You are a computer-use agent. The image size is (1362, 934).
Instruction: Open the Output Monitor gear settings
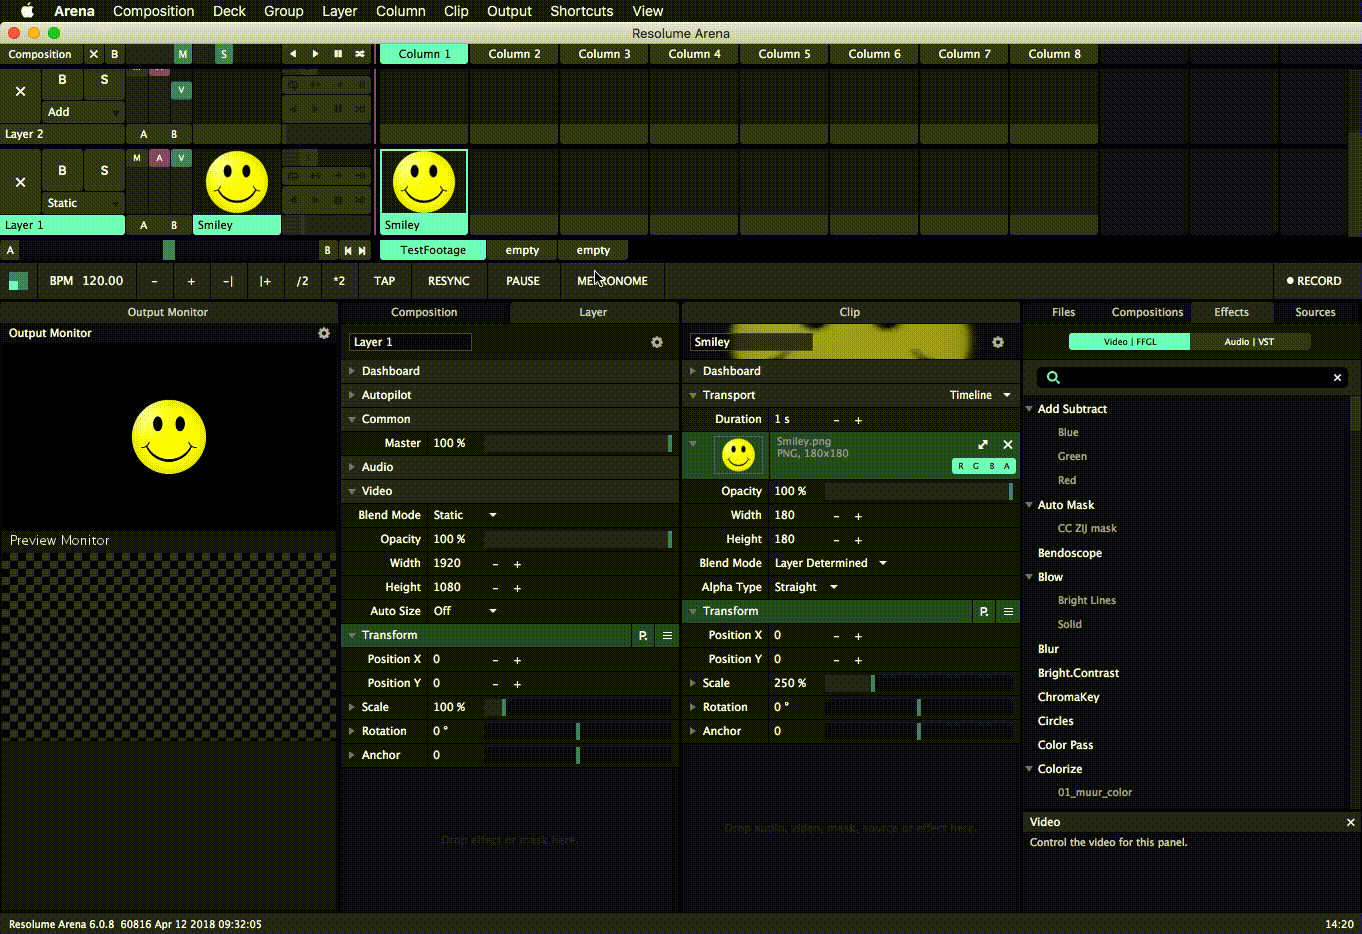(x=324, y=333)
